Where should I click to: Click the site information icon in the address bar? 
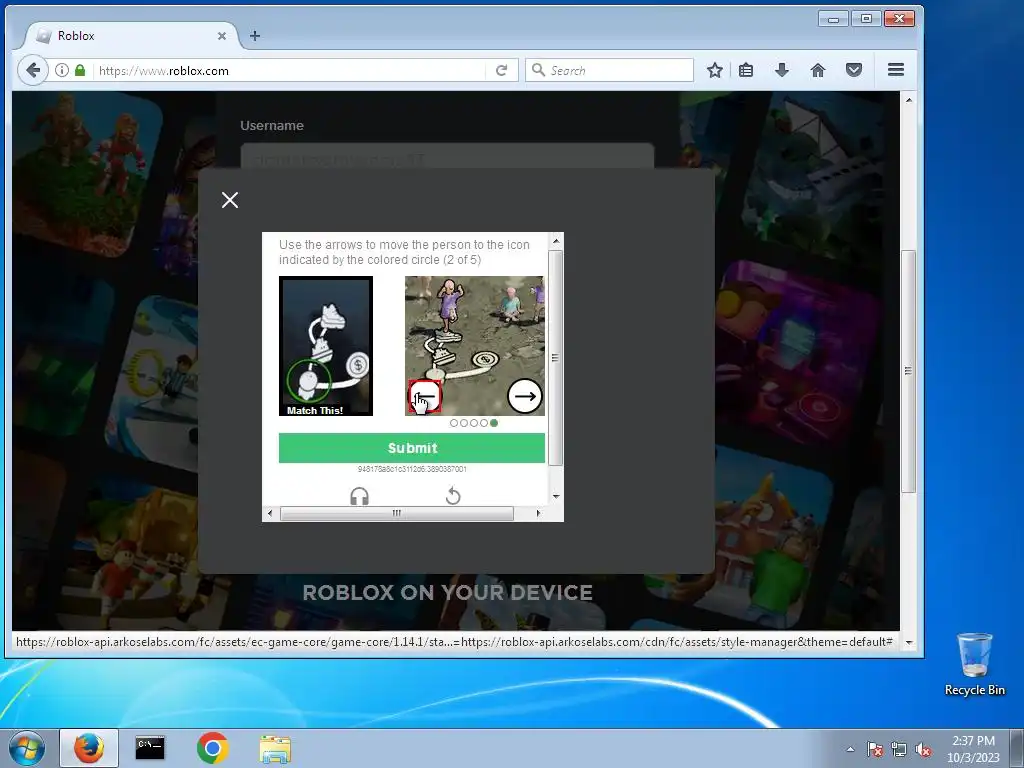pos(61,71)
